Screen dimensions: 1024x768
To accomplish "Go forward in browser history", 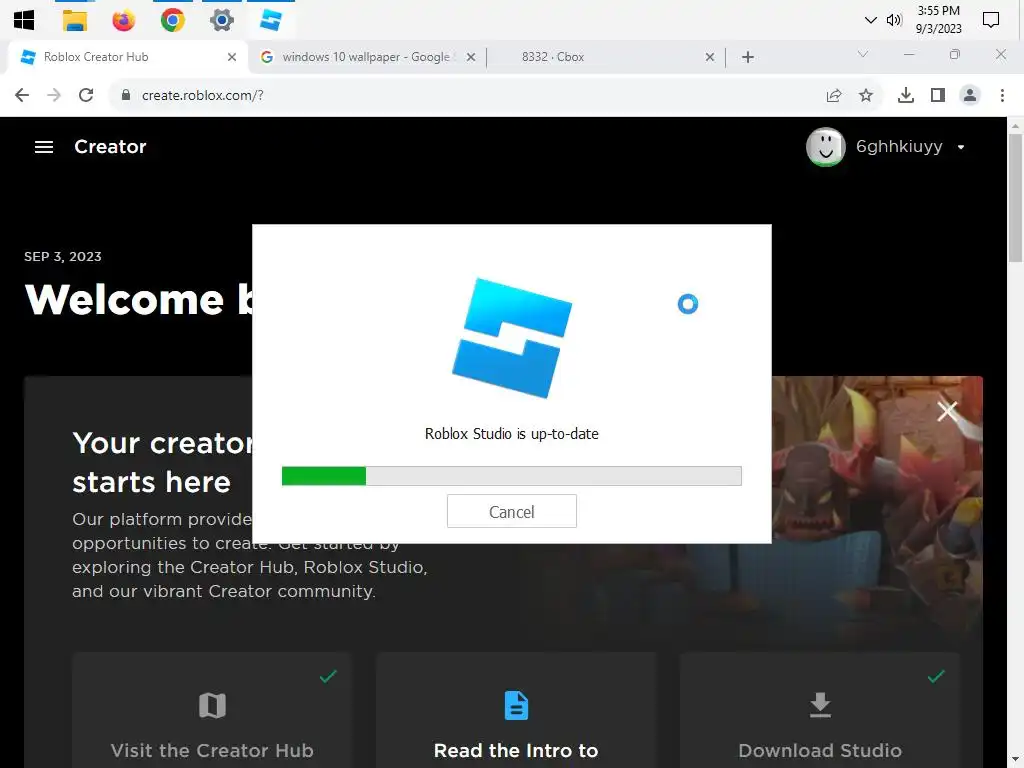I will click(x=54, y=95).
